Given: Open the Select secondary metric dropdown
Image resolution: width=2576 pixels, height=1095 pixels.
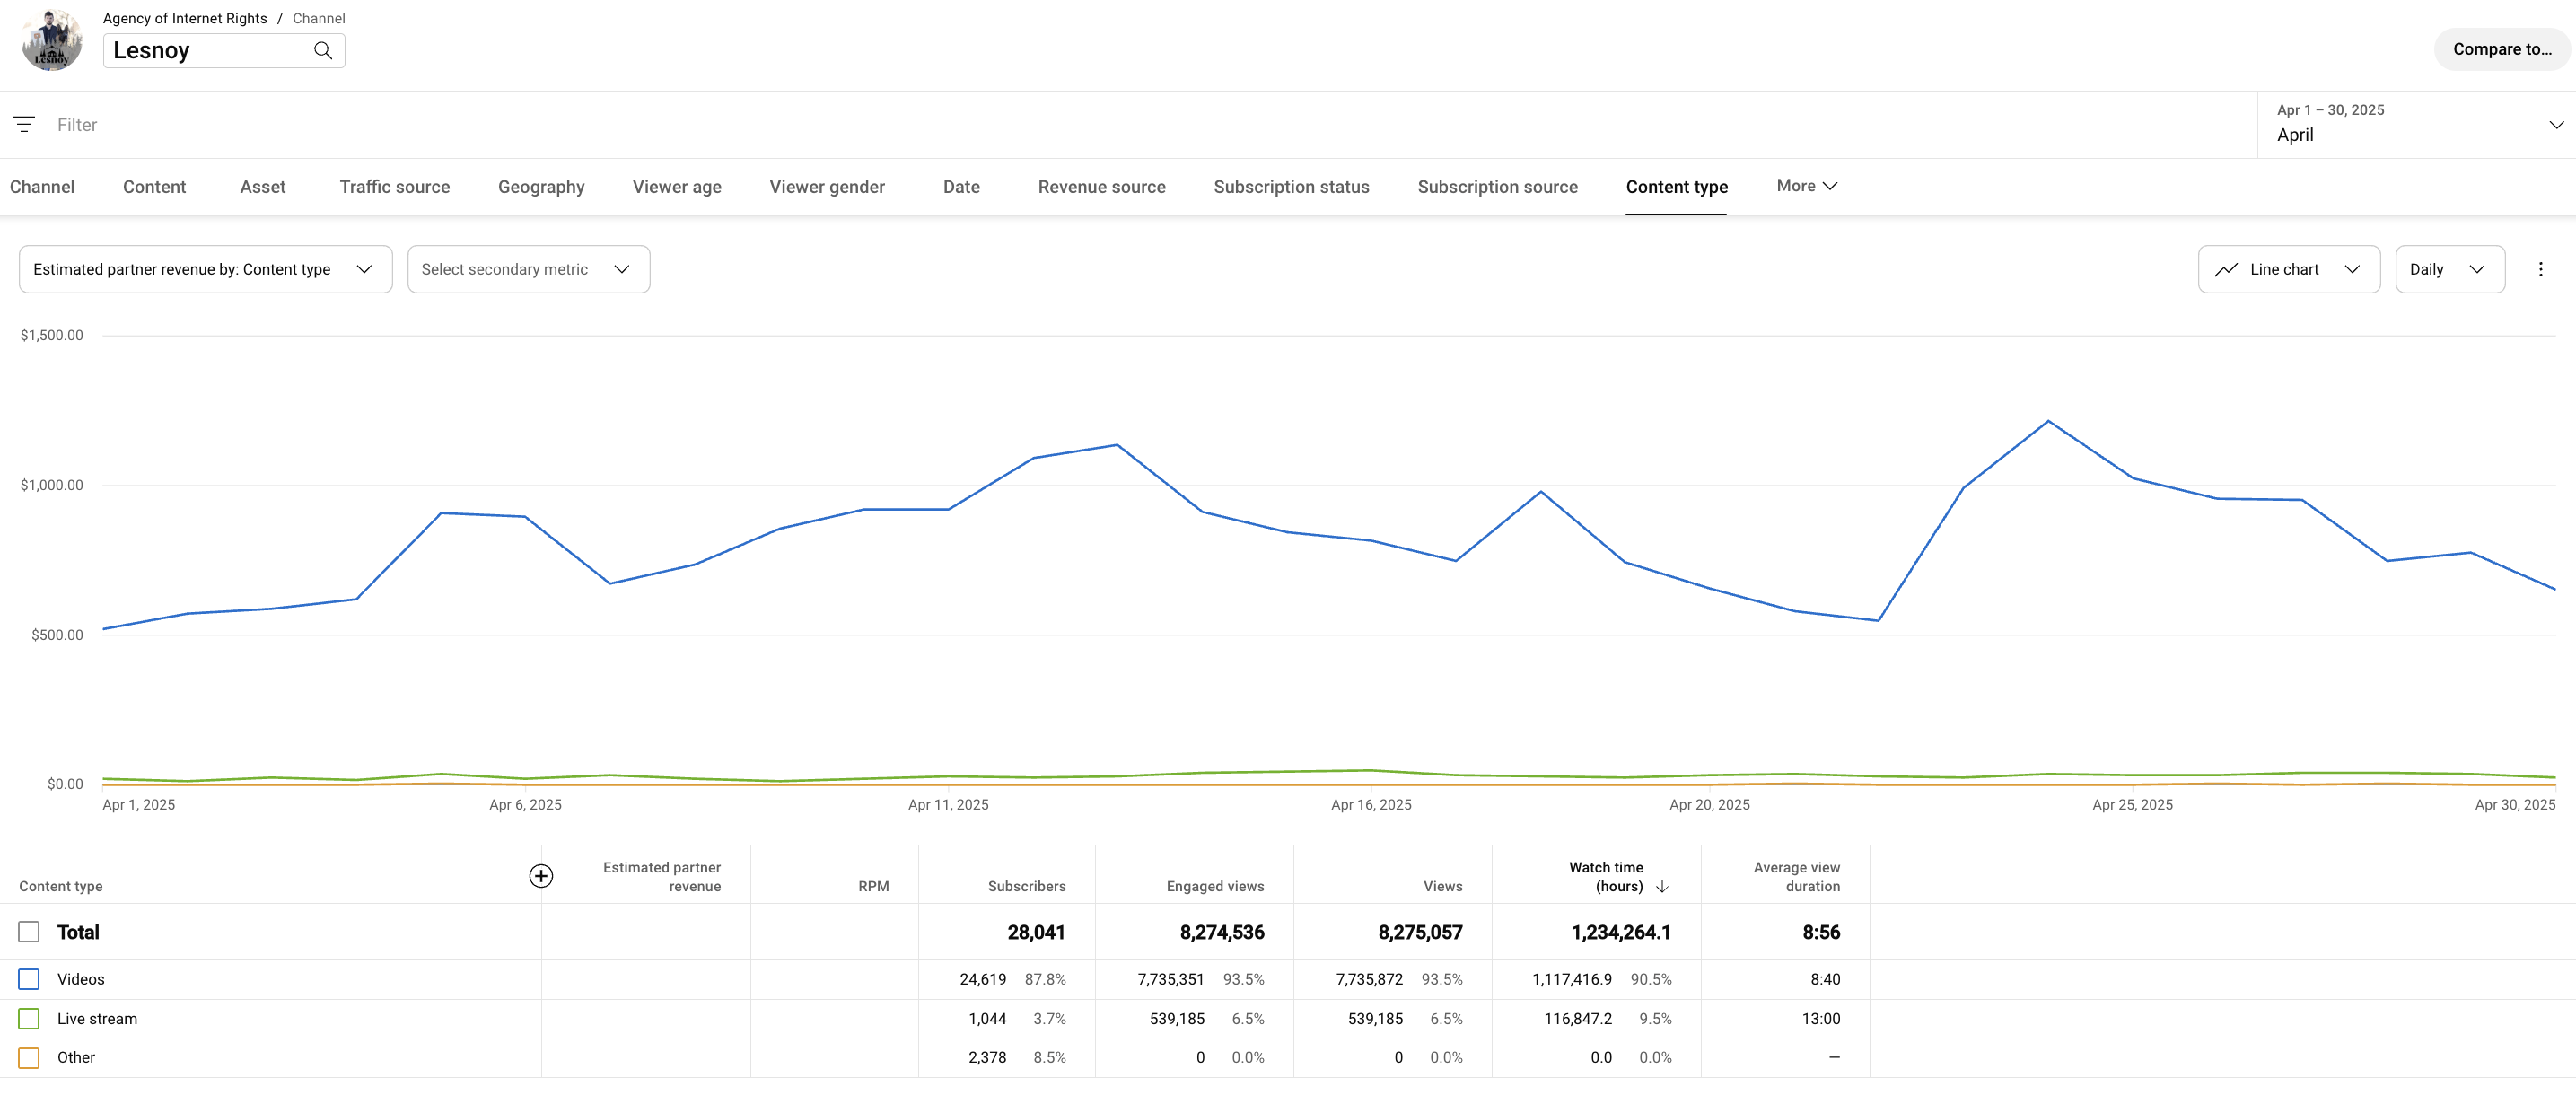Looking at the screenshot, I should click(528, 269).
